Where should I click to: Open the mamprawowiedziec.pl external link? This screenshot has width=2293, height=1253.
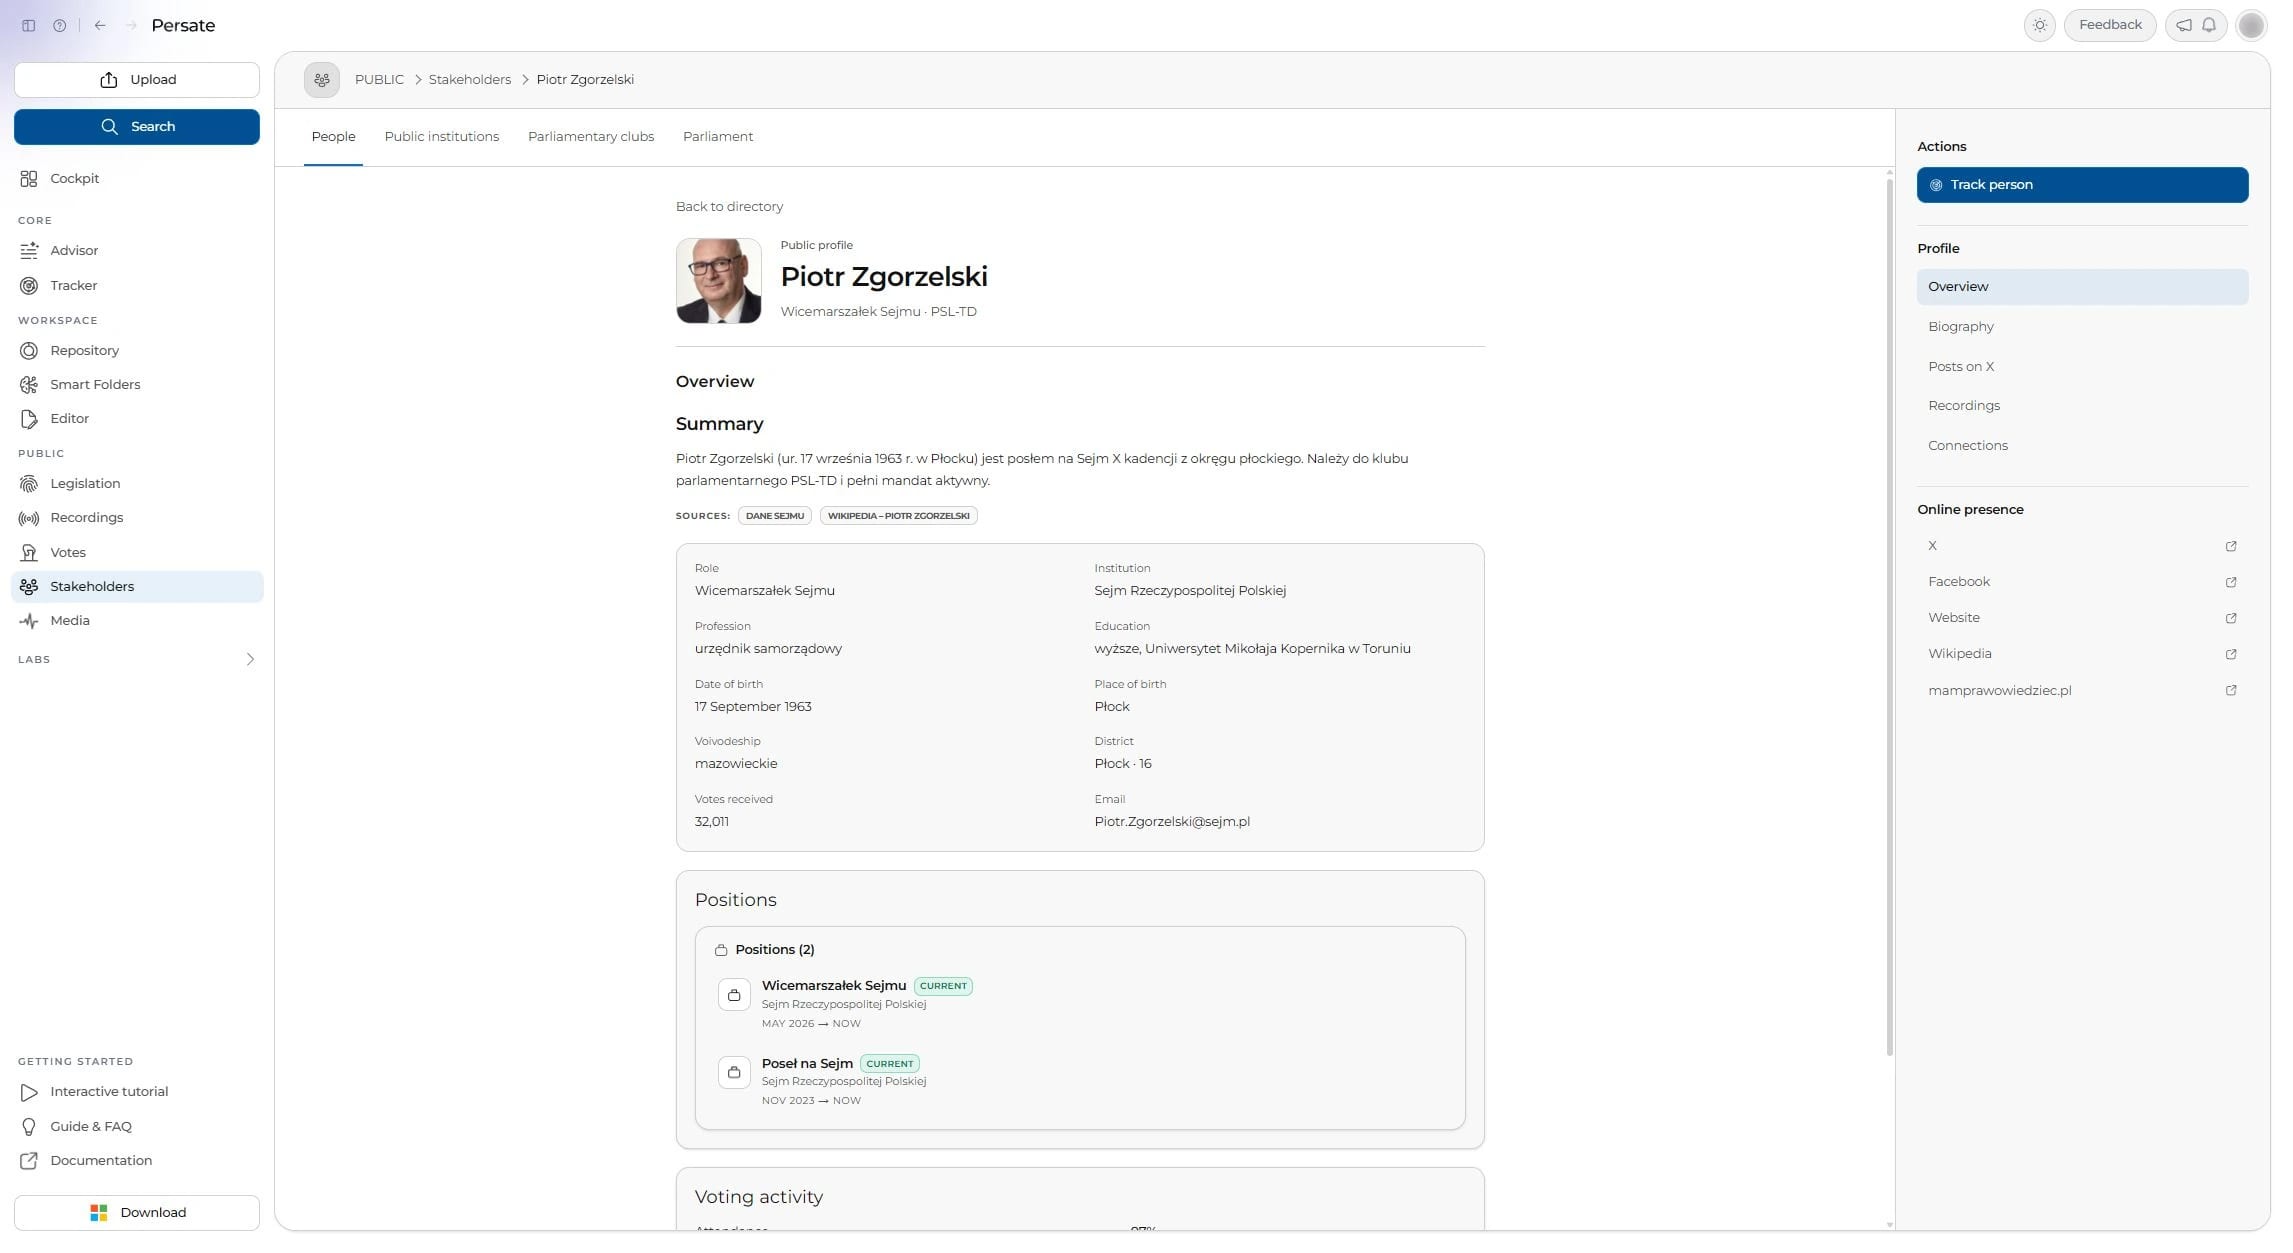(2082, 691)
